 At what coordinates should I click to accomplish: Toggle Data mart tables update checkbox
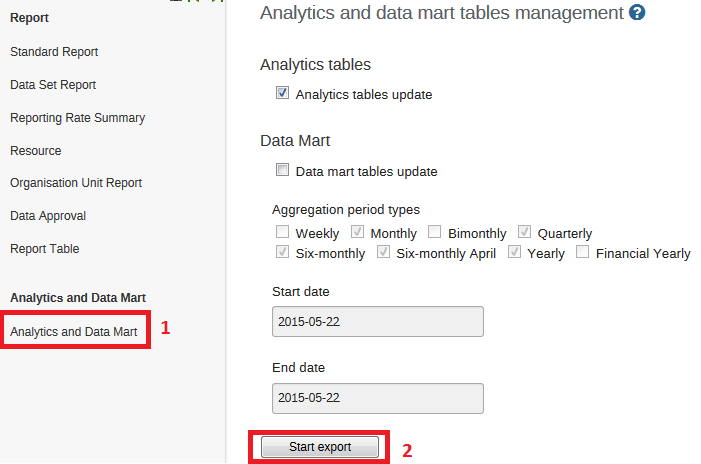click(x=282, y=171)
